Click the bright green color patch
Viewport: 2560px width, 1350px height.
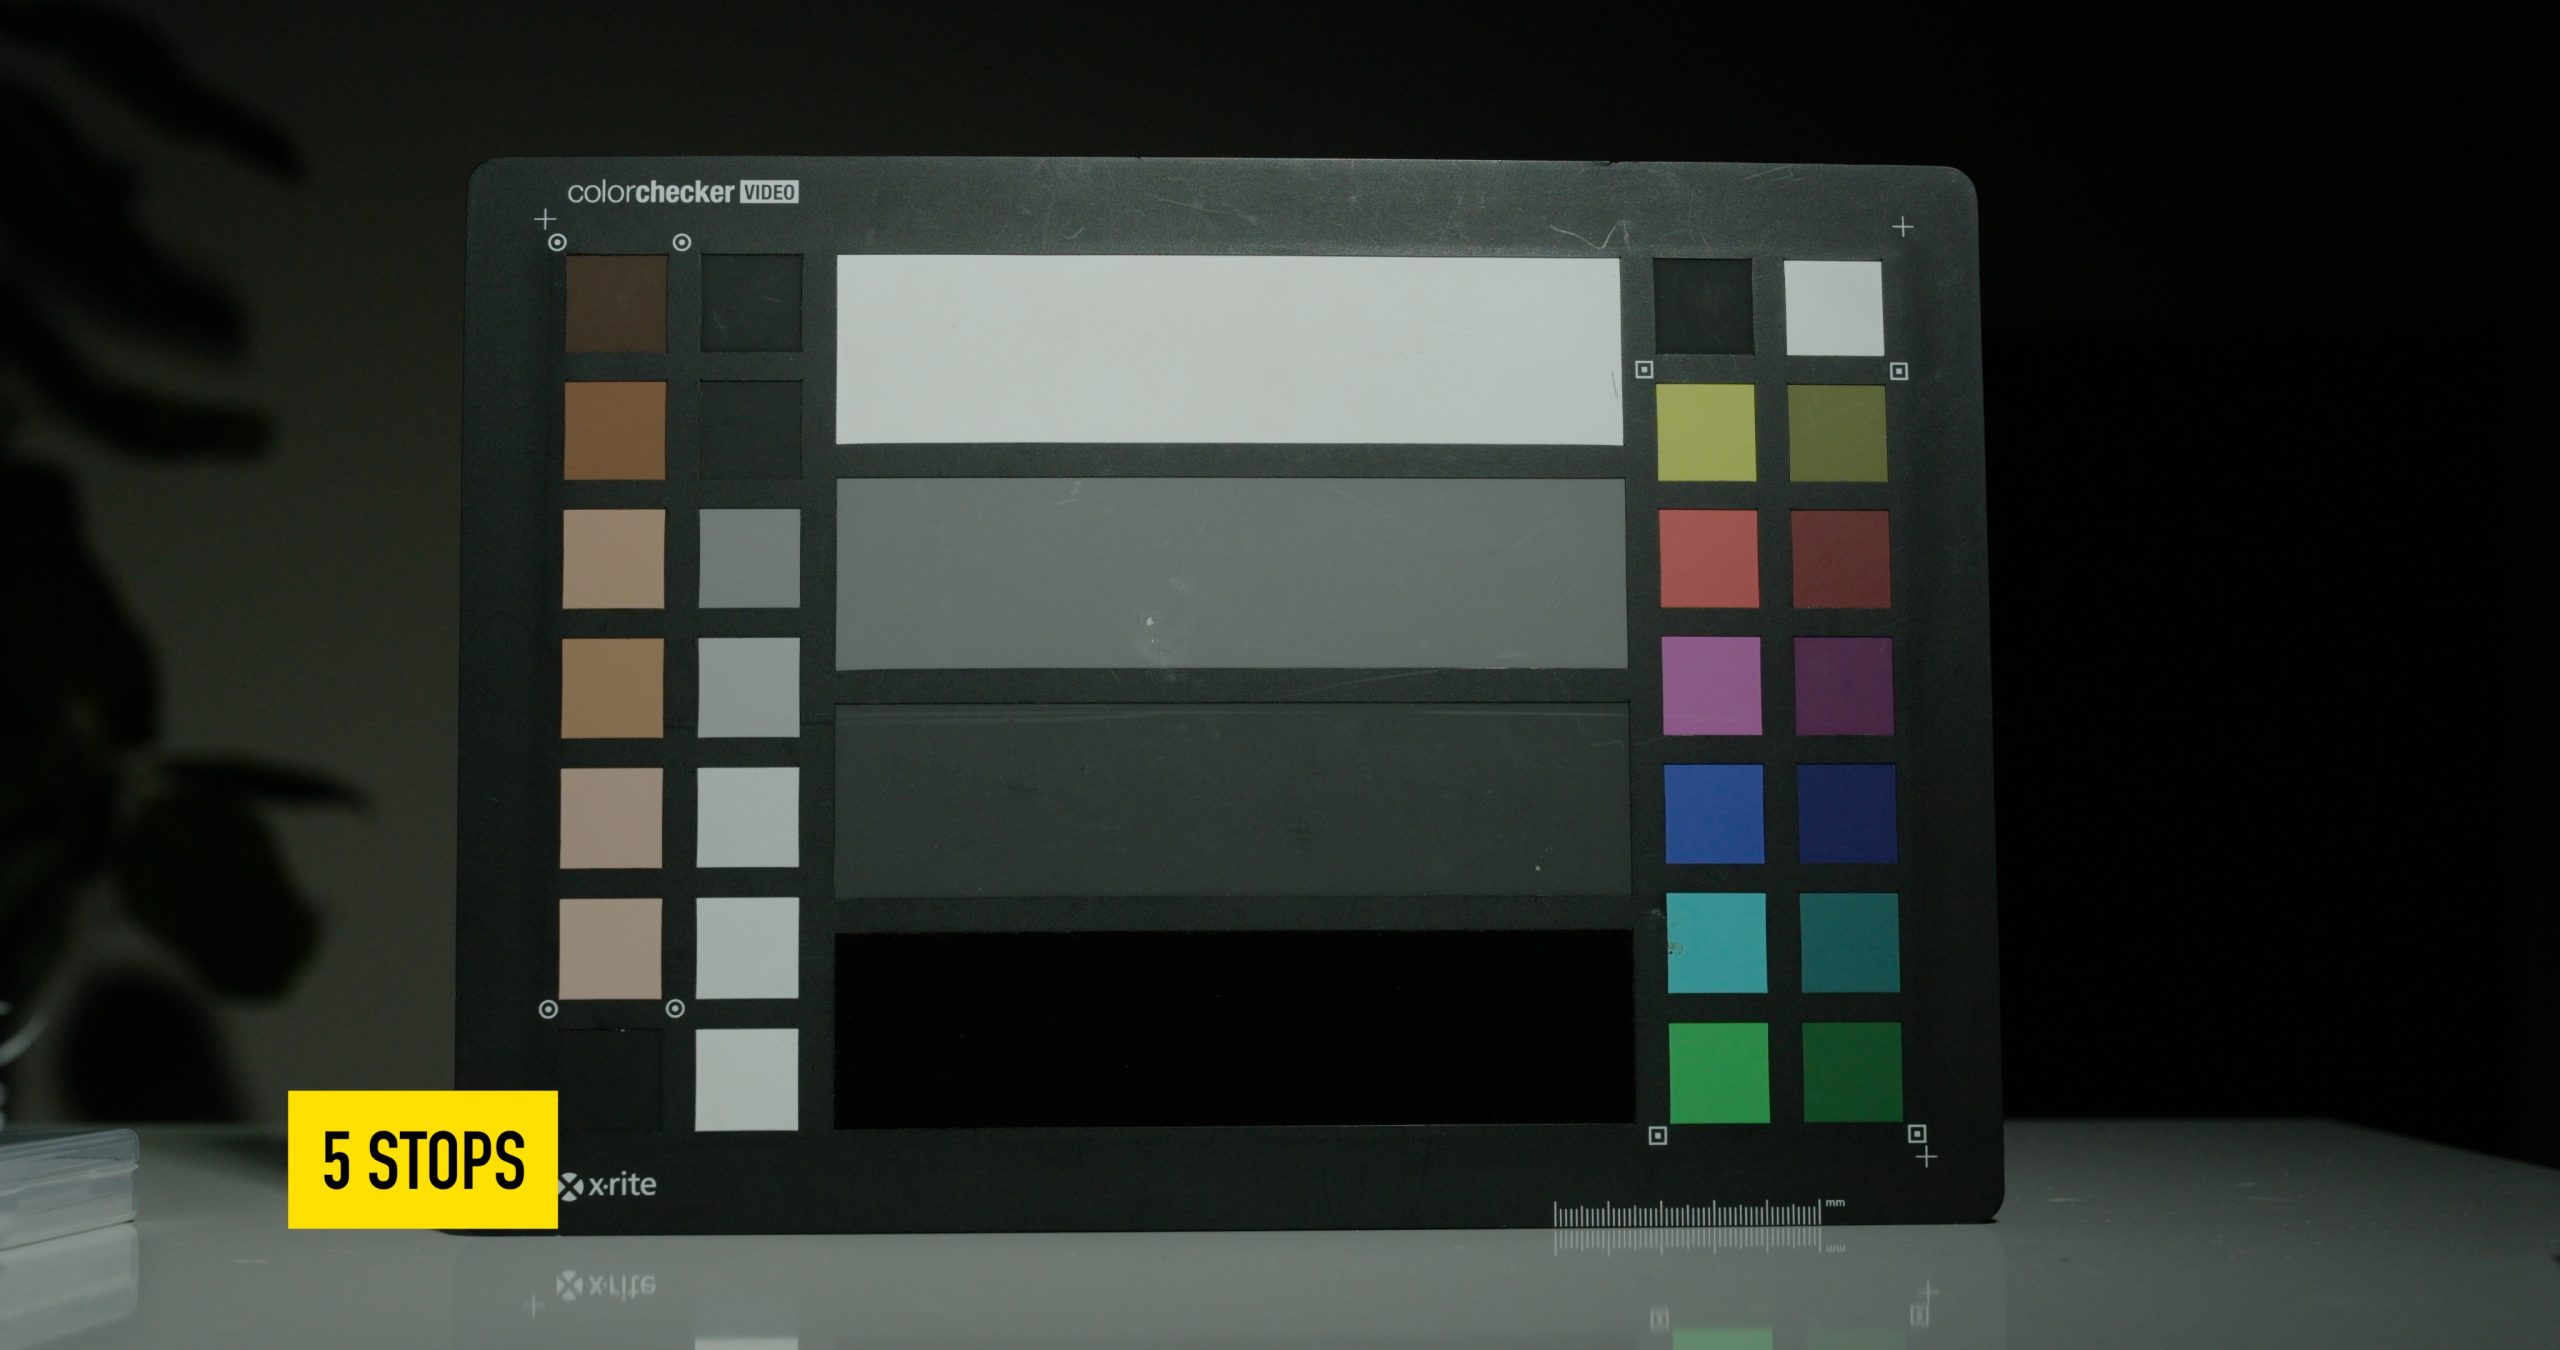pyautogui.click(x=1719, y=1072)
